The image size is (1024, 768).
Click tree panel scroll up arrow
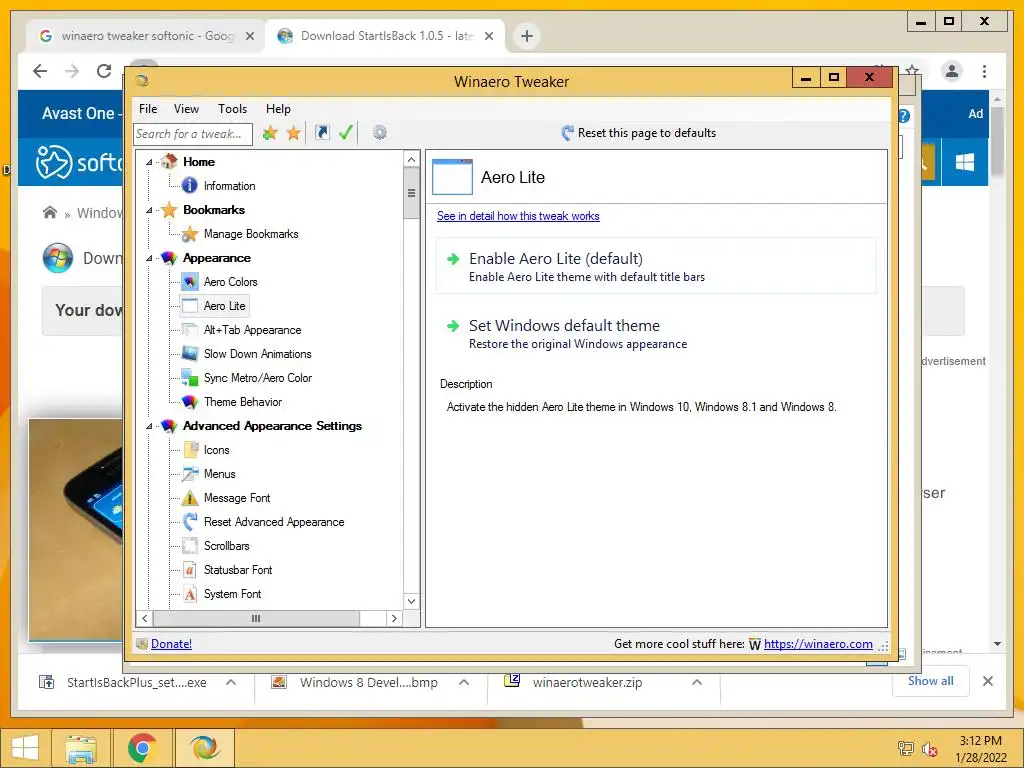click(x=411, y=159)
